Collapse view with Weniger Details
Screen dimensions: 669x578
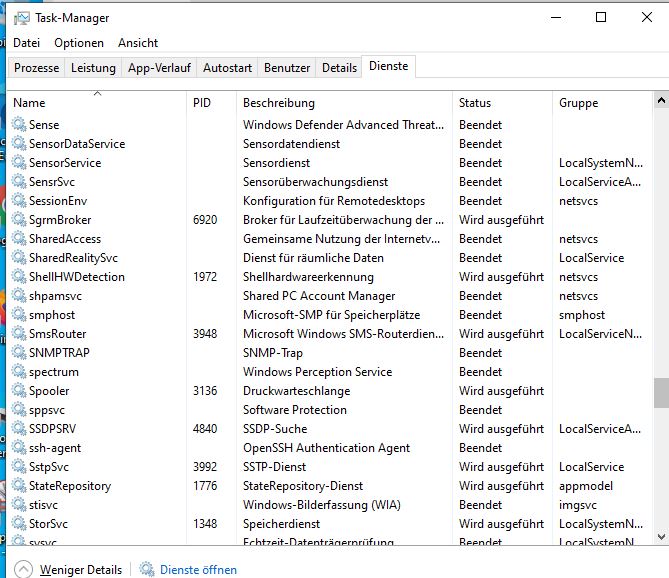point(68,569)
